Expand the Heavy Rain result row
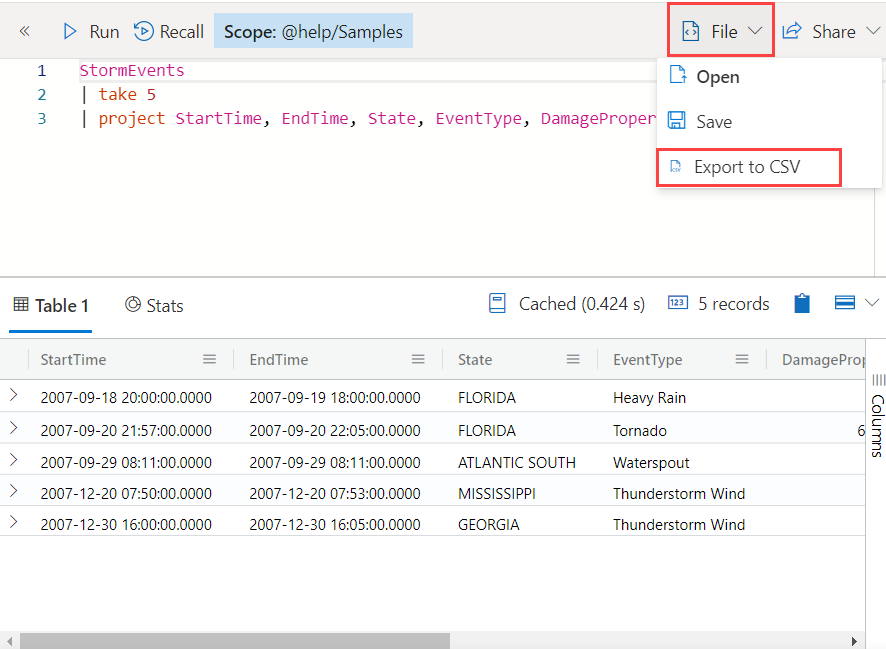The width and height of the screenshot is (886, 649). (13, 396)
